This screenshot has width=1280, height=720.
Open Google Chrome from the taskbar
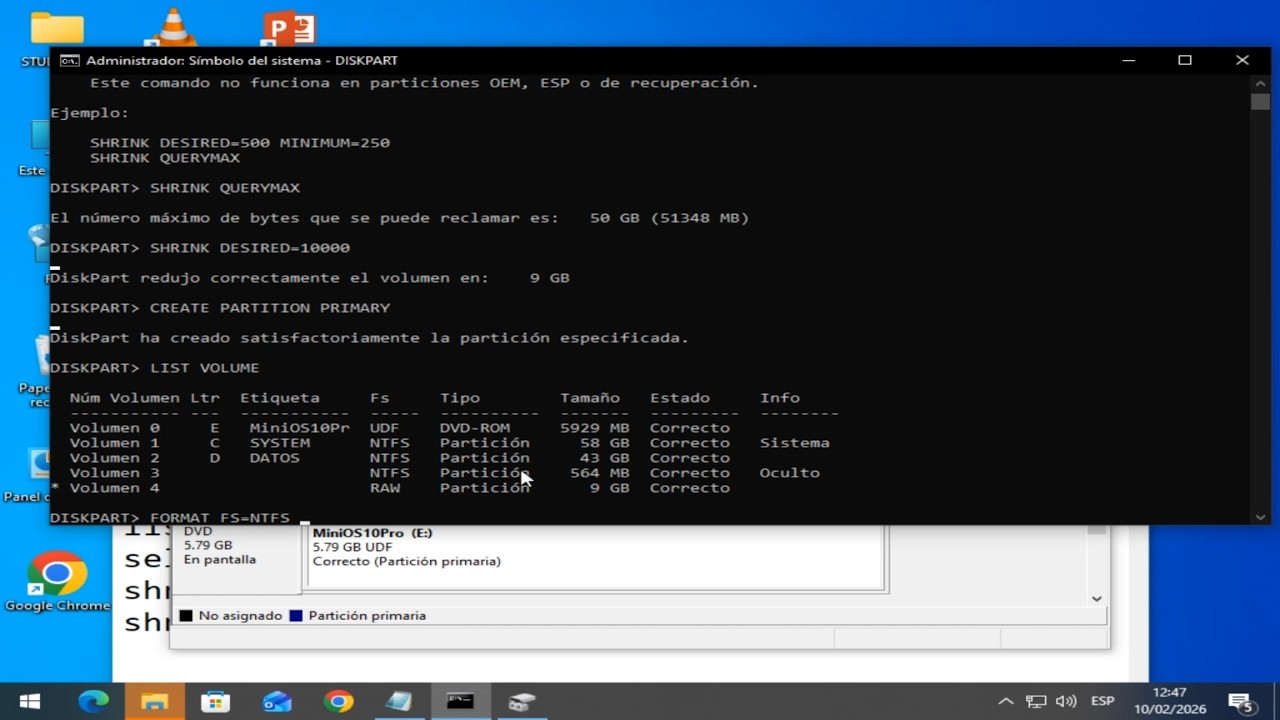[338, 702]
